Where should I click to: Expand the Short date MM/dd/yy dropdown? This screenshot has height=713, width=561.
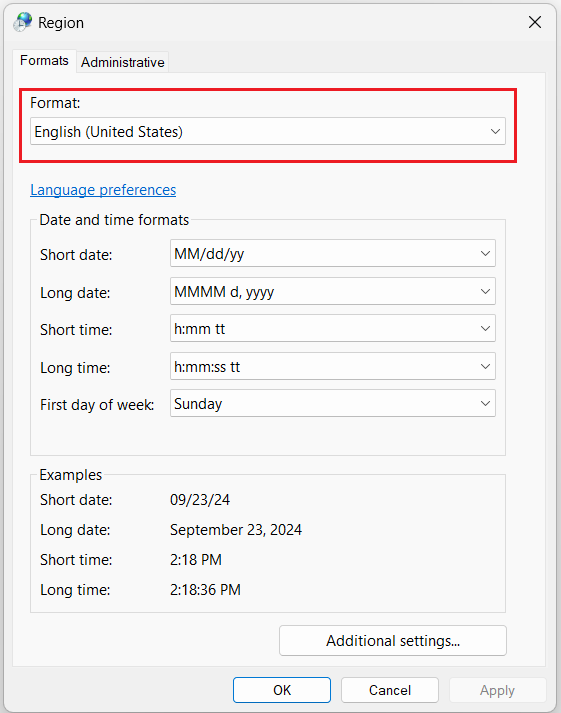click(x=333, y=253)
